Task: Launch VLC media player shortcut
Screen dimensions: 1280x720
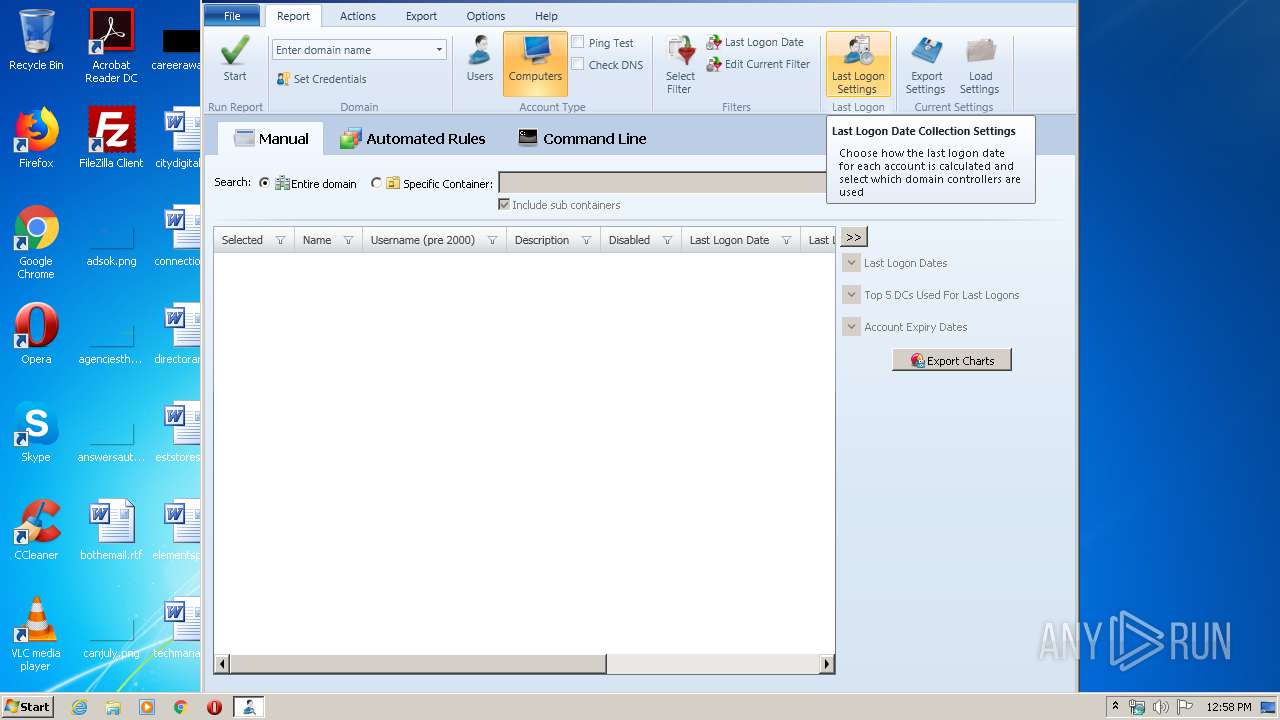Action: (x=36, y=634)
